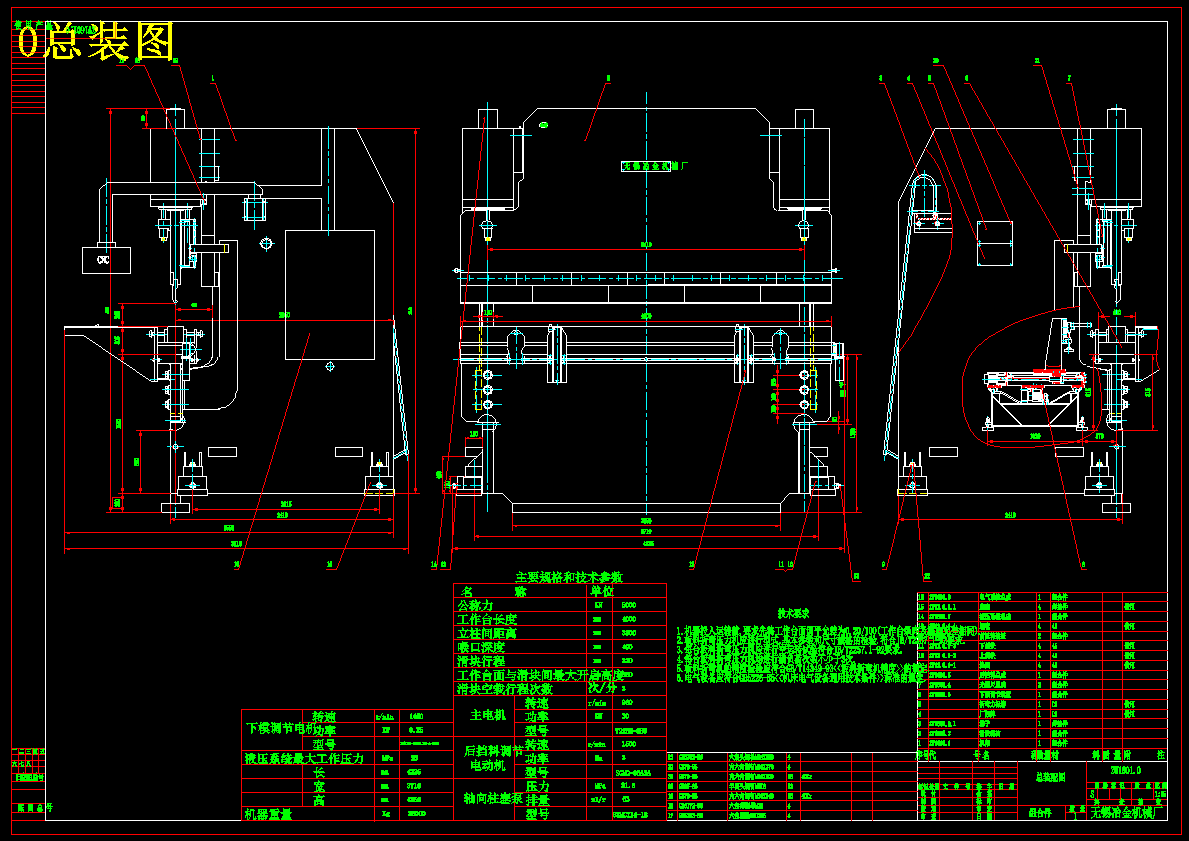Click the 1500 speed value for 后挡料调节电动机
The image size is (1189, 841).
point(629,745)
